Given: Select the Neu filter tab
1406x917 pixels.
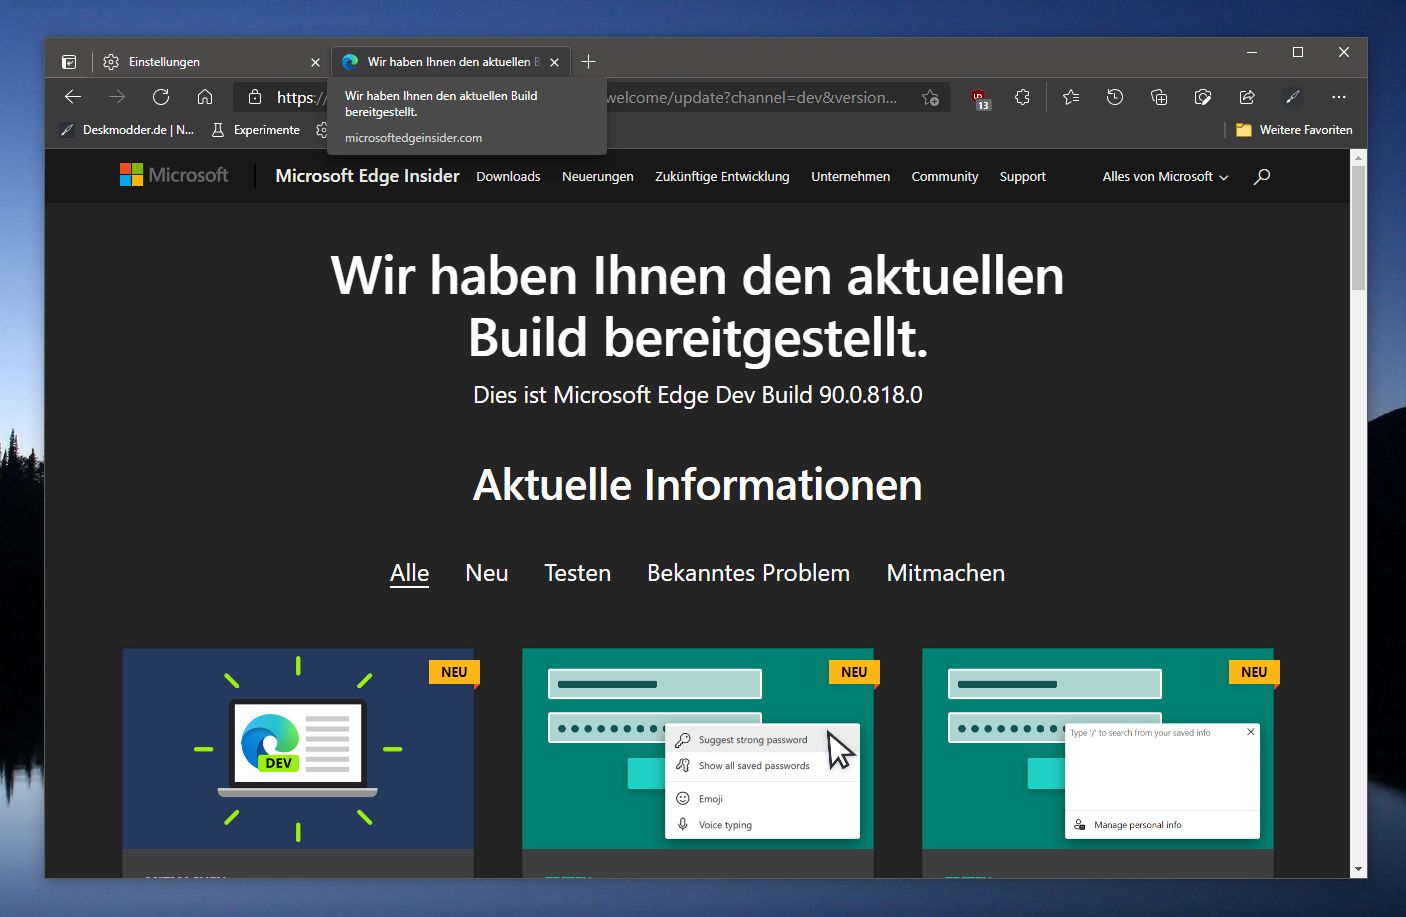Looking at the screenshot, I should [487, 573].
